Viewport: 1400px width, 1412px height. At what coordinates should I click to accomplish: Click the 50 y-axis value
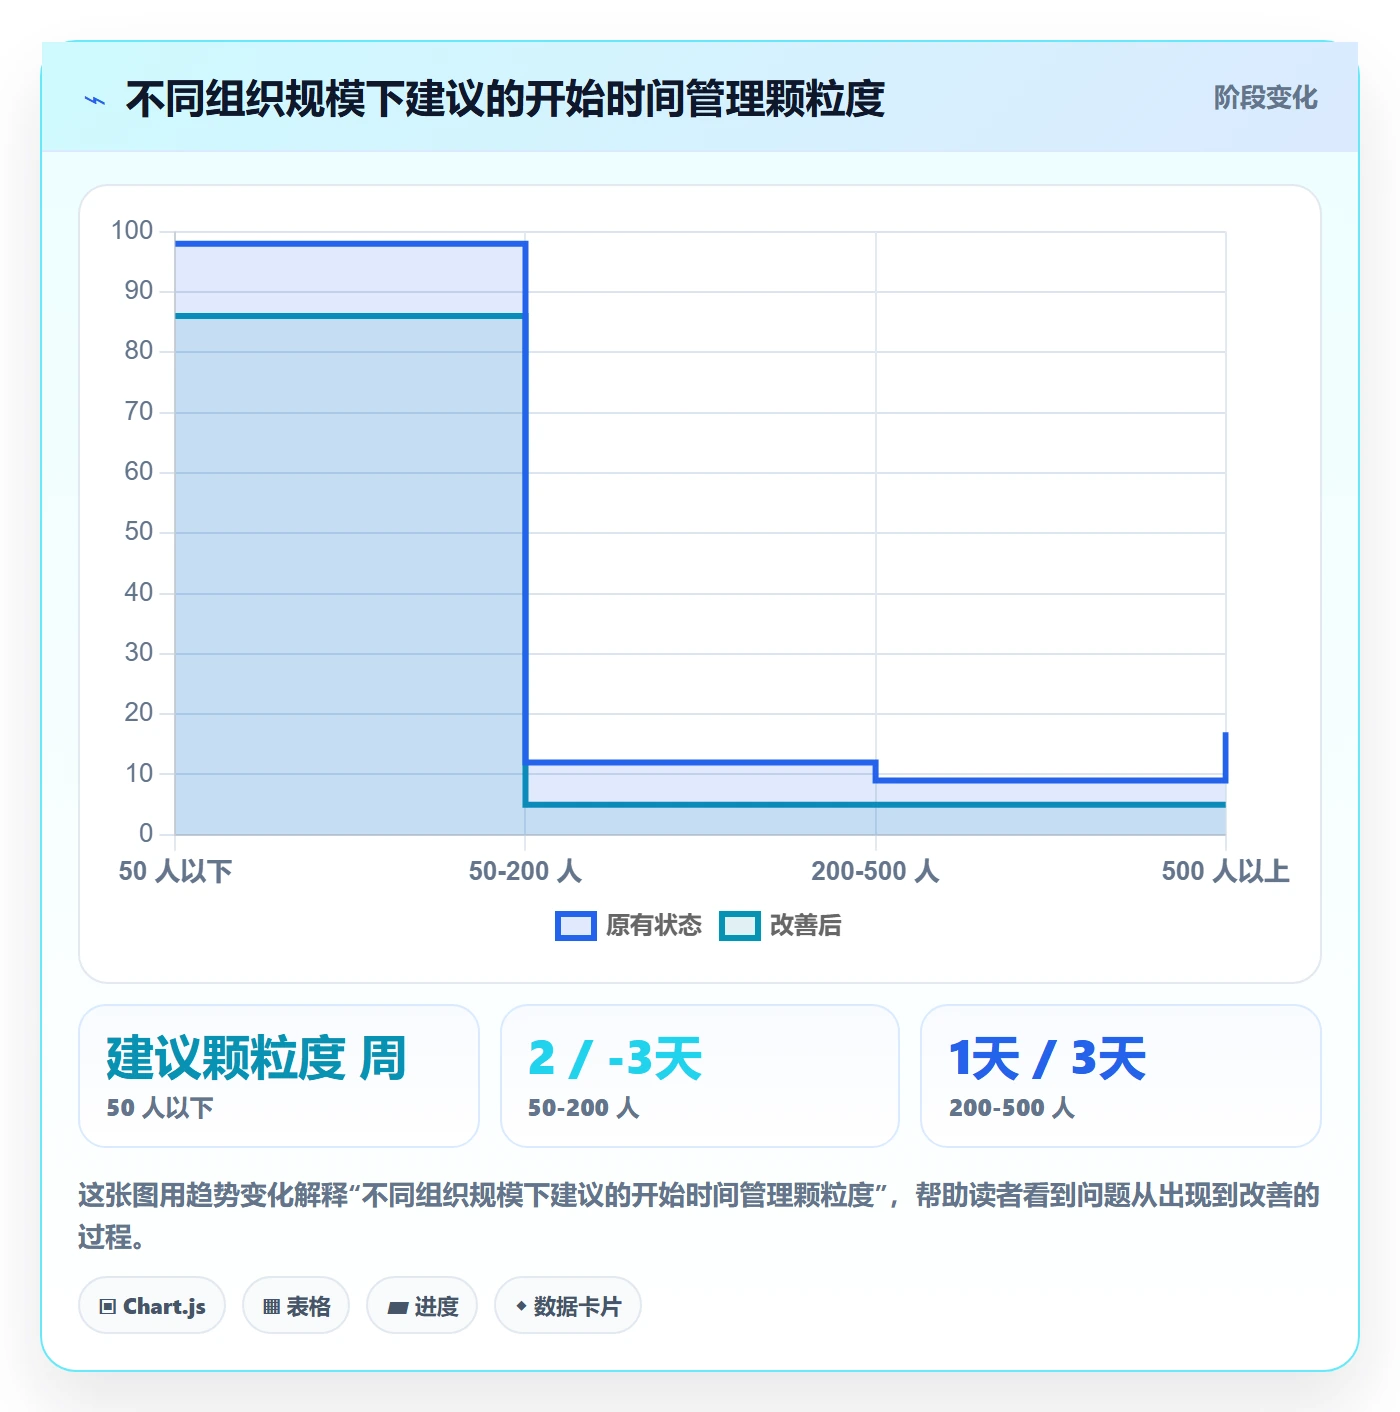pos(139,532)
